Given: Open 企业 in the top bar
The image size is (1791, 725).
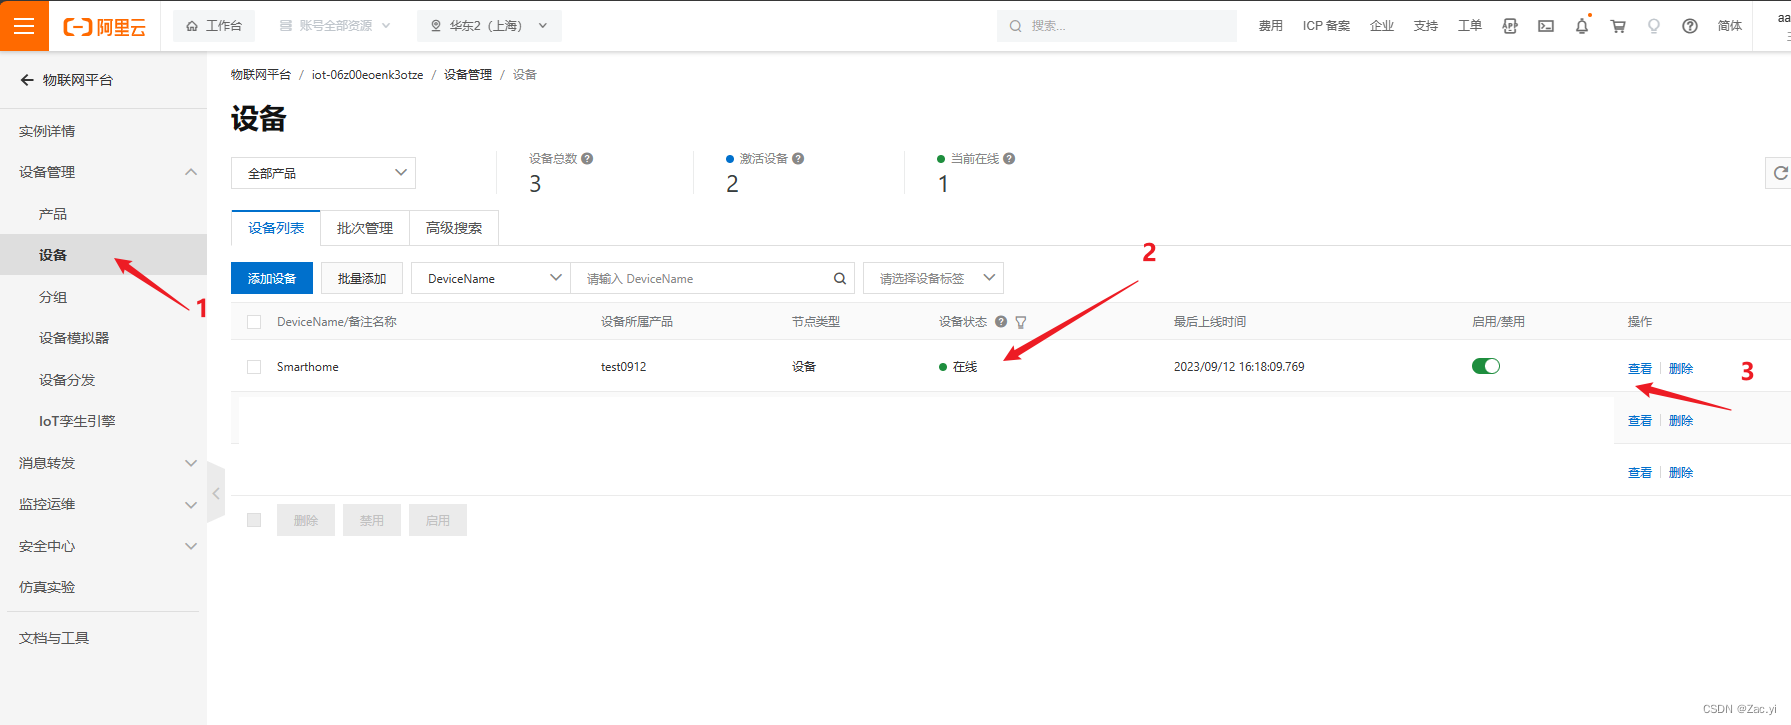Looking at the screenshot, I should click(x=1382, y=26).
